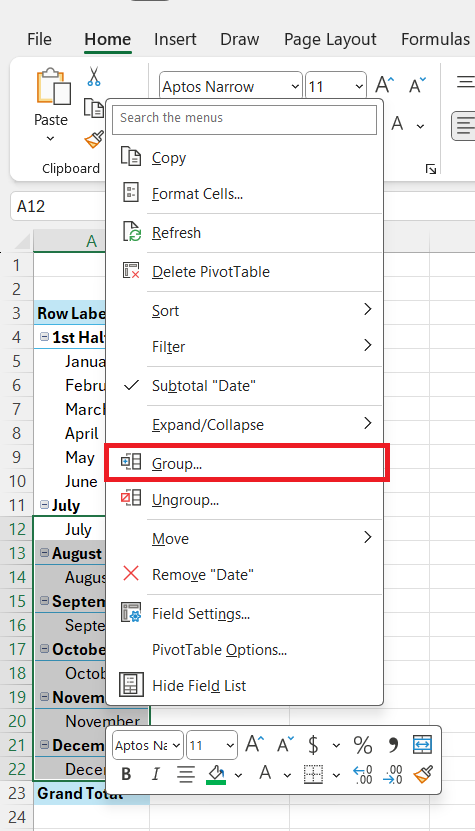Image resolution: width=475 pixels, height=831 pixels.
Task: Collapse the August group toggle
Action: point(45,553)
